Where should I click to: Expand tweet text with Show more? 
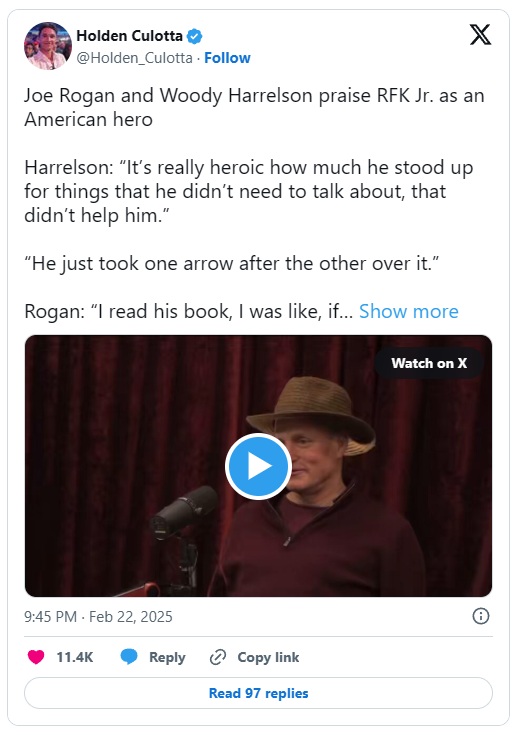pos(409,311)
